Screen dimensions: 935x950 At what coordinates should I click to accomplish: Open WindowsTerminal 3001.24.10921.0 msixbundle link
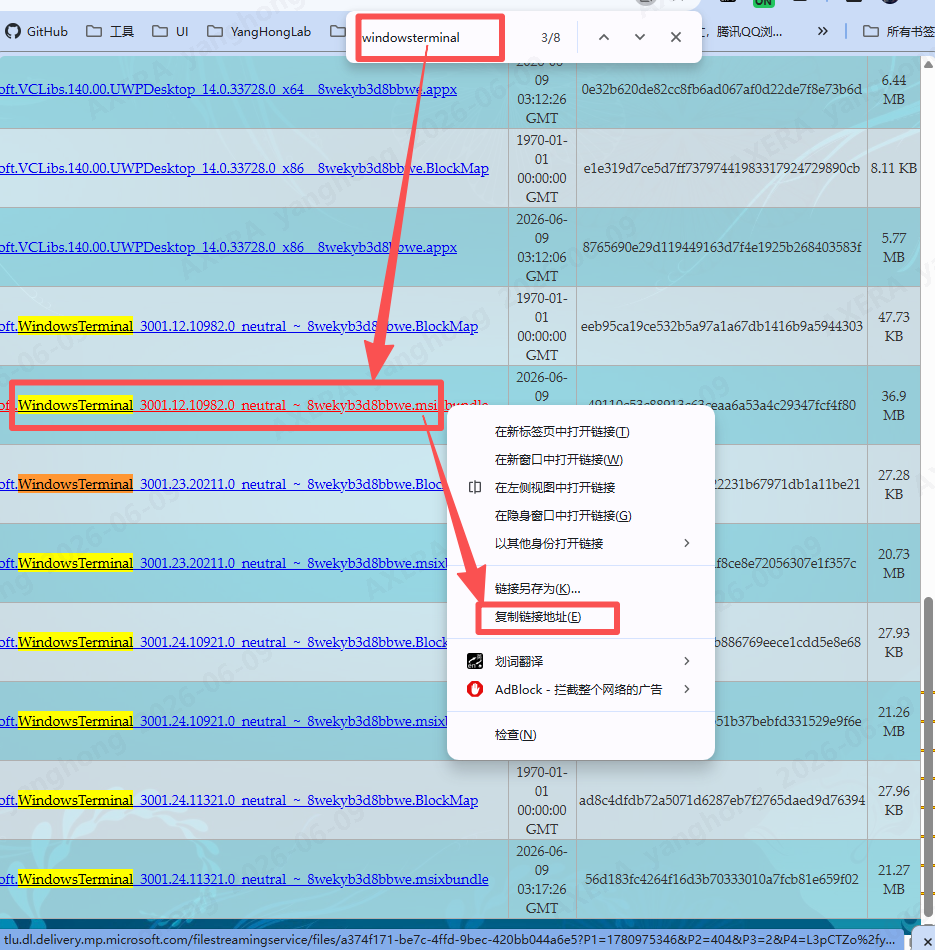223,721
